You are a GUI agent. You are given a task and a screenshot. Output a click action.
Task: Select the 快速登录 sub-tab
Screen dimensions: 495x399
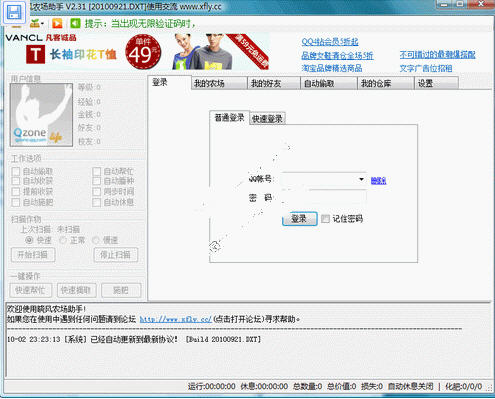click(267, 119)
